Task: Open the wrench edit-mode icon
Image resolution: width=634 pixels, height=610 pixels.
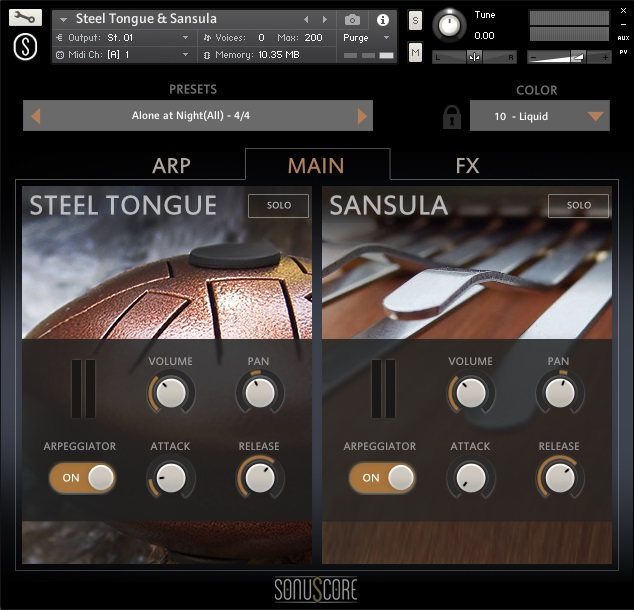Action: click(25, 18)
